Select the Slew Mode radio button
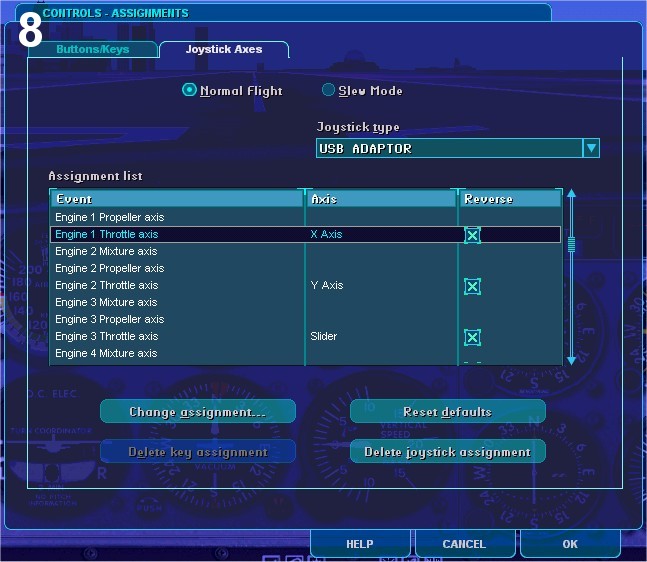 click(328, 90)
